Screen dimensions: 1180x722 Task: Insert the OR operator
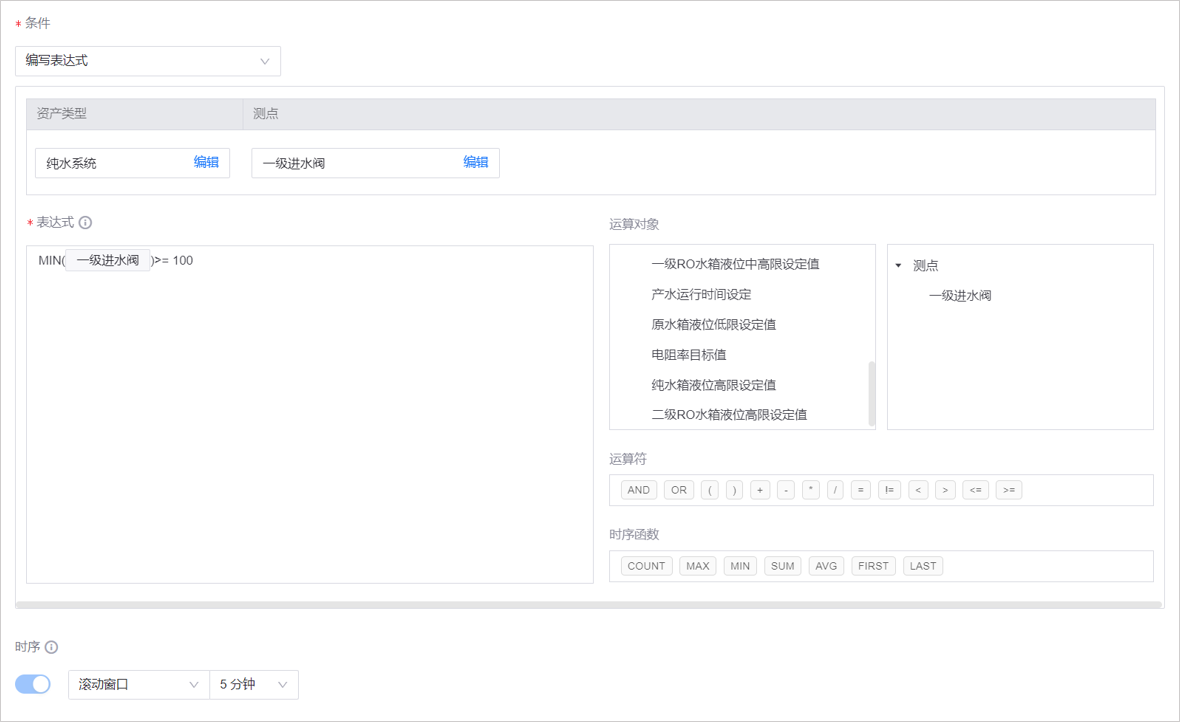679,490
